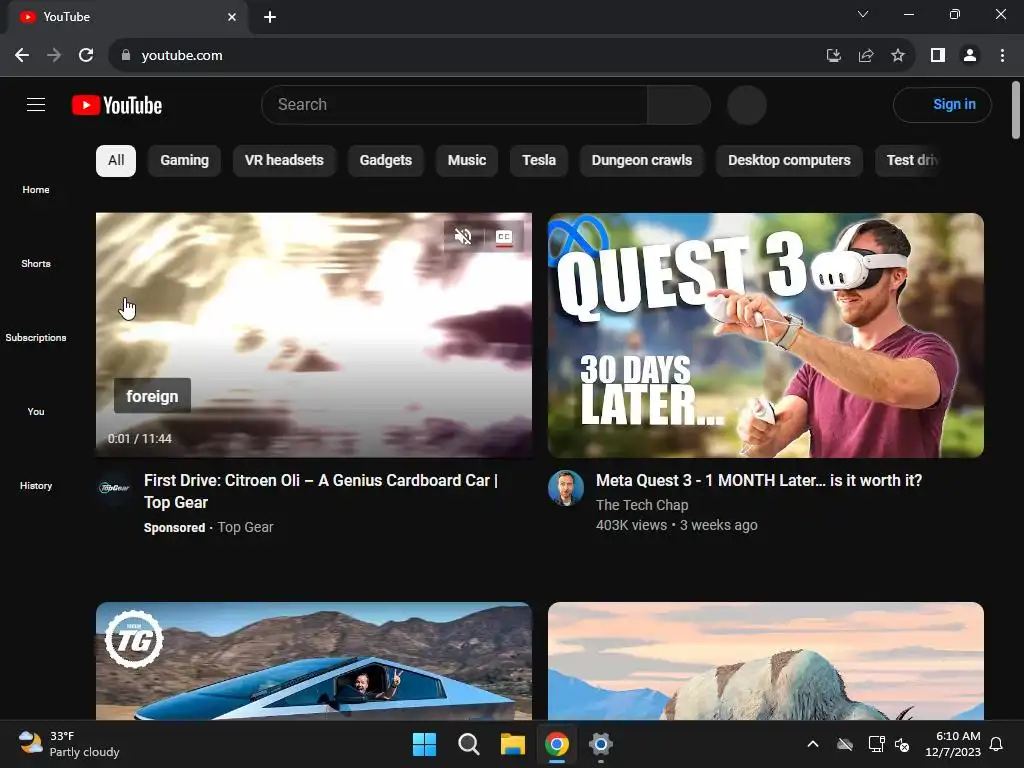The width and height of the screenshot is (1024, 768).
Task: Open the furry creature illustration video thumbnail
Action: 765,661
